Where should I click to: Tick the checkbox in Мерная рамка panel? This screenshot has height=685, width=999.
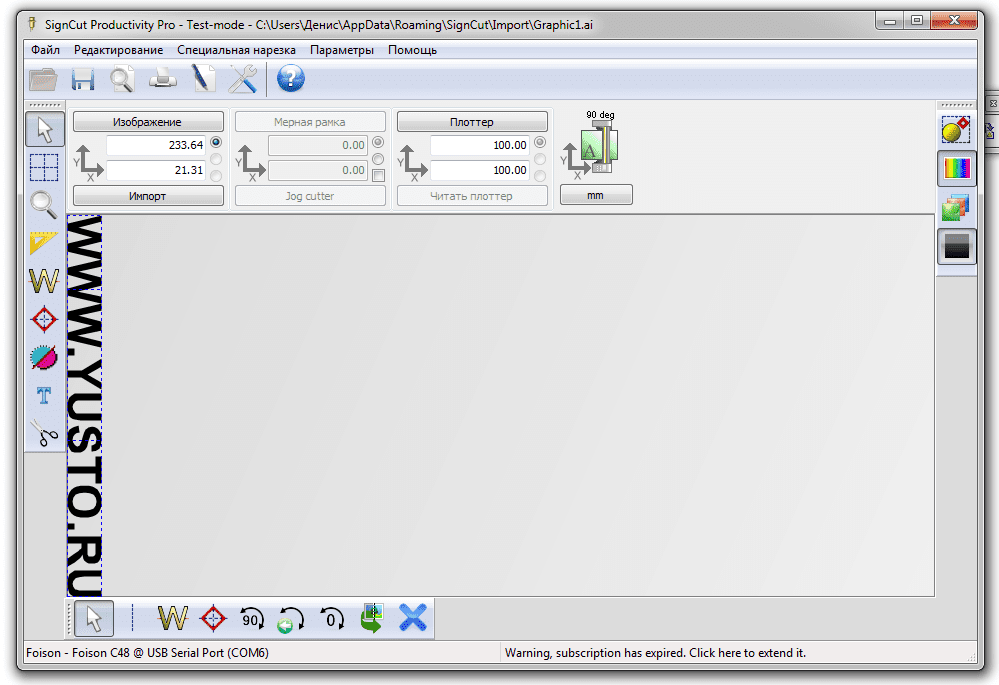click(378, 175)
